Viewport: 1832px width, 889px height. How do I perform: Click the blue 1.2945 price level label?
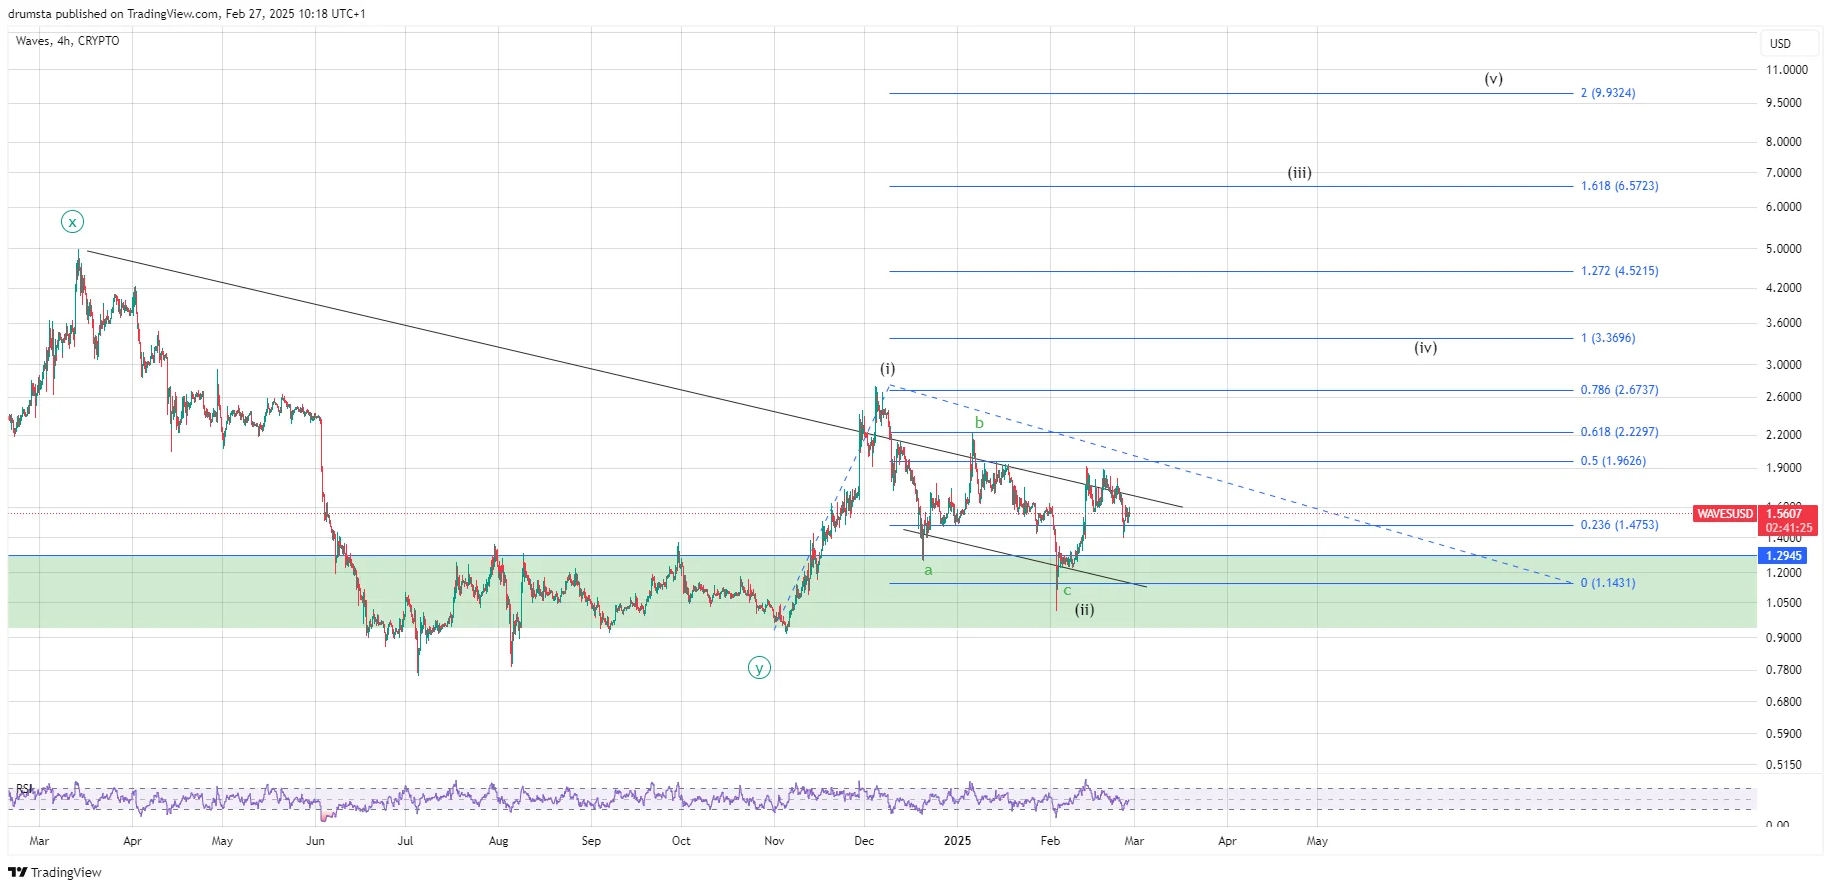pos(1783,556)
